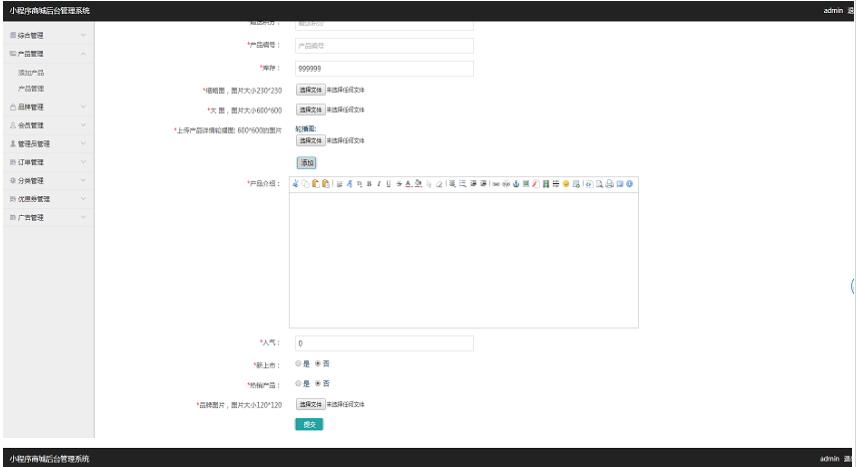Select 否 radio for 热销产品

[x=318, y=383]
